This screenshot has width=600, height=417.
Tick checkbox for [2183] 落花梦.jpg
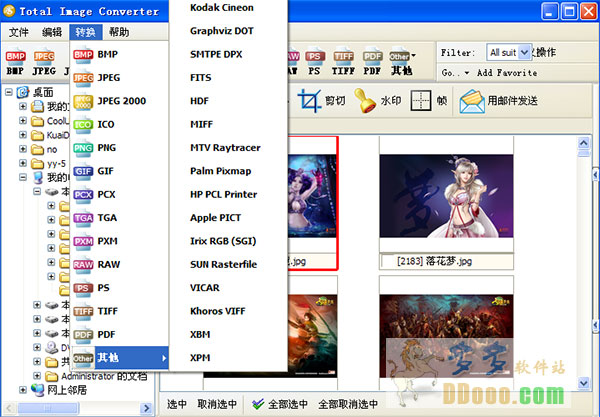[x=388, y=261]
